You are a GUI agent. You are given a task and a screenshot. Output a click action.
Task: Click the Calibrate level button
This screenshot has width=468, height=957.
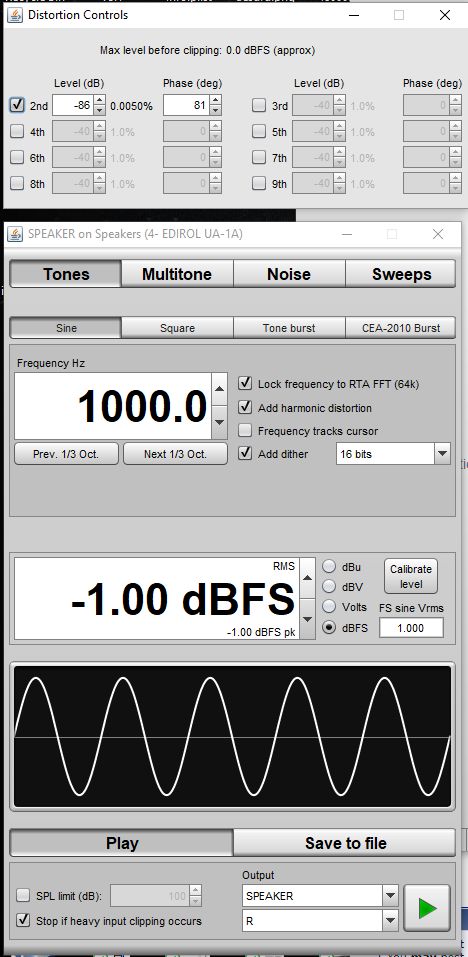pyautogui.click(x=411, y=576)
